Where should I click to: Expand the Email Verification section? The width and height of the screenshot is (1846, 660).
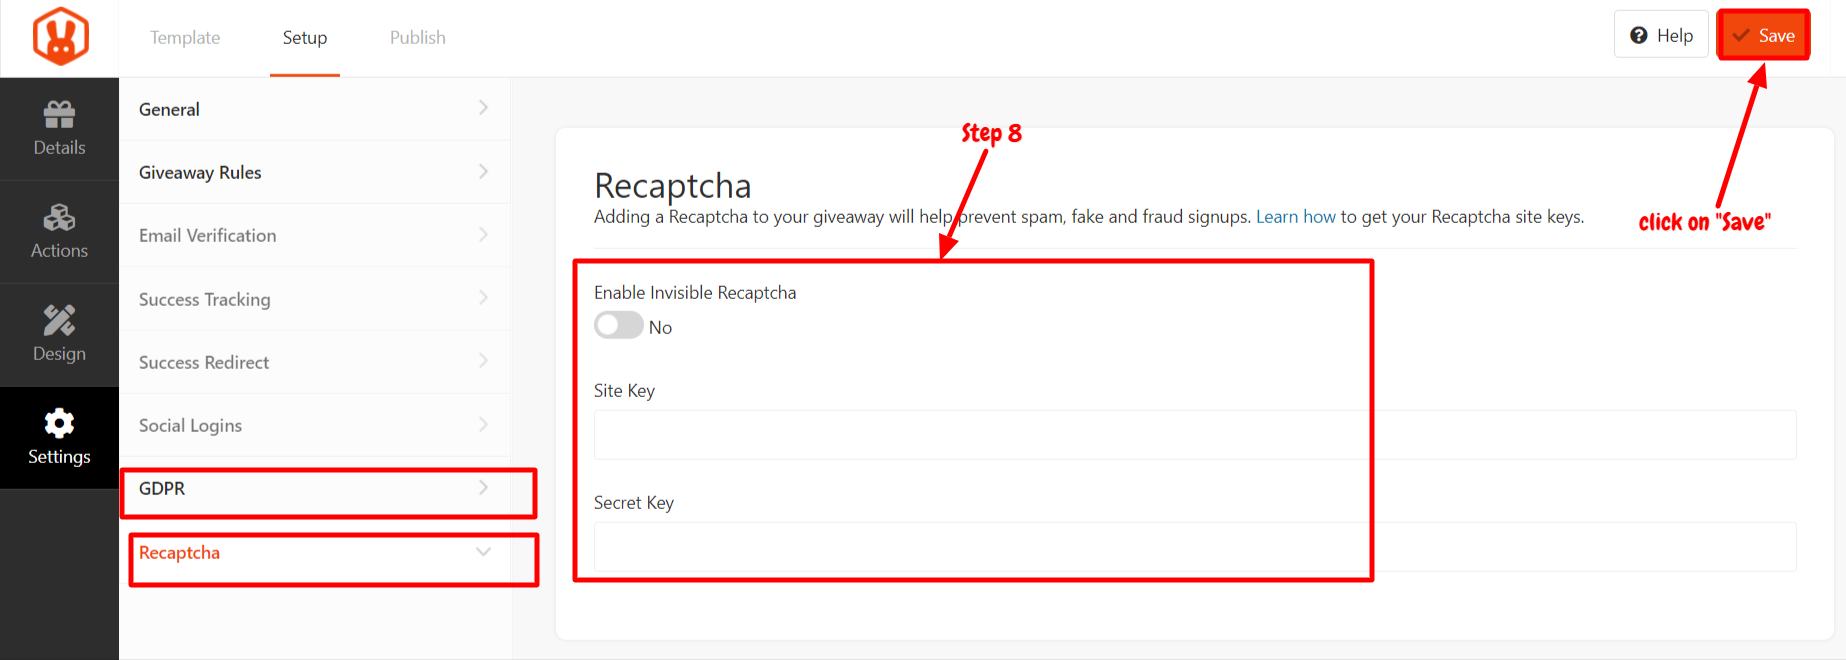pyautogui.click(x=315, y=235)
